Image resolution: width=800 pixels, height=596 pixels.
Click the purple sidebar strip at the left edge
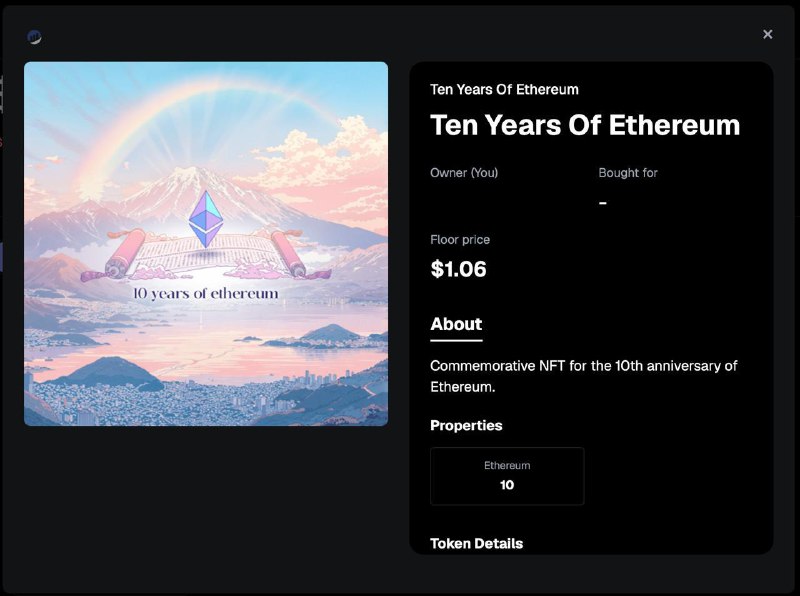pyautogui.click(x=2, y=256)
